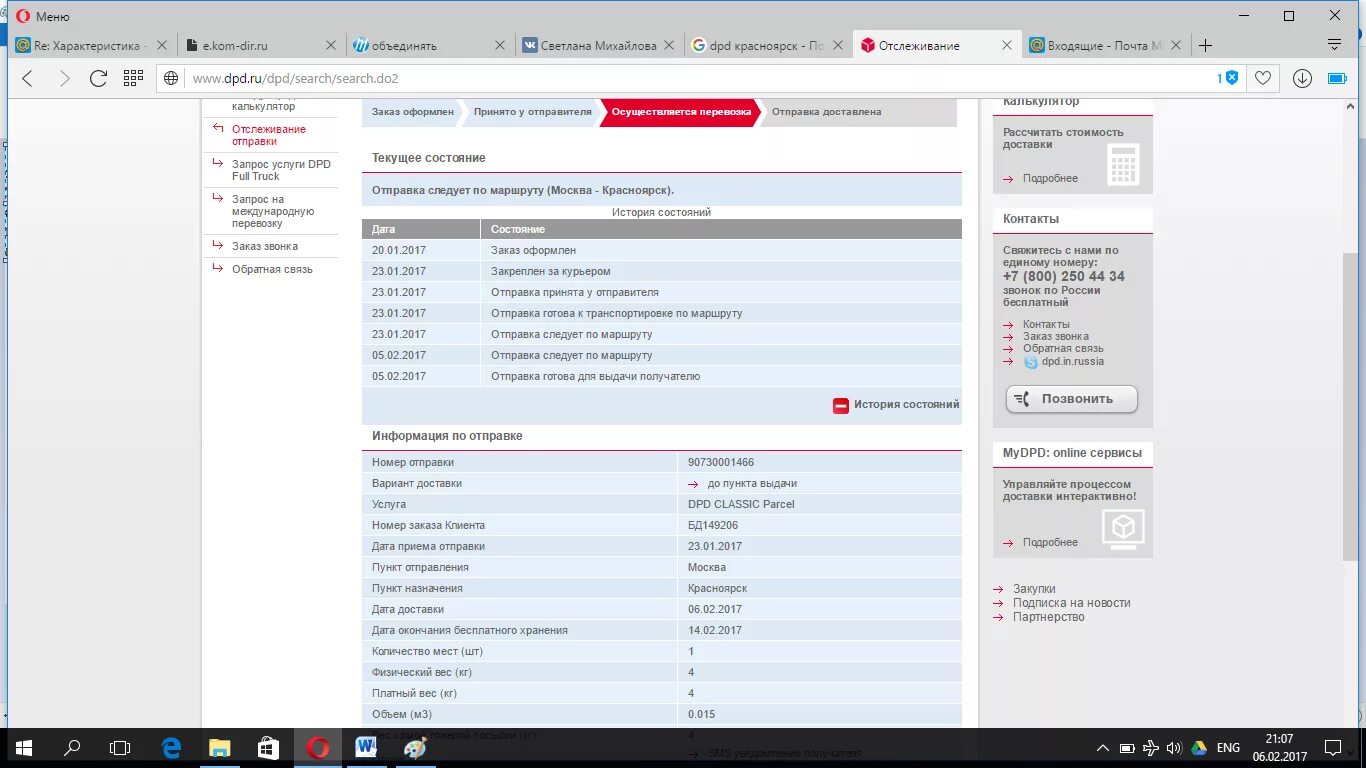Switch to e.kom-dir.ru tab
Image resolution: width=1366 pixels, height=768 pixels.
click(x=262, y=45)
